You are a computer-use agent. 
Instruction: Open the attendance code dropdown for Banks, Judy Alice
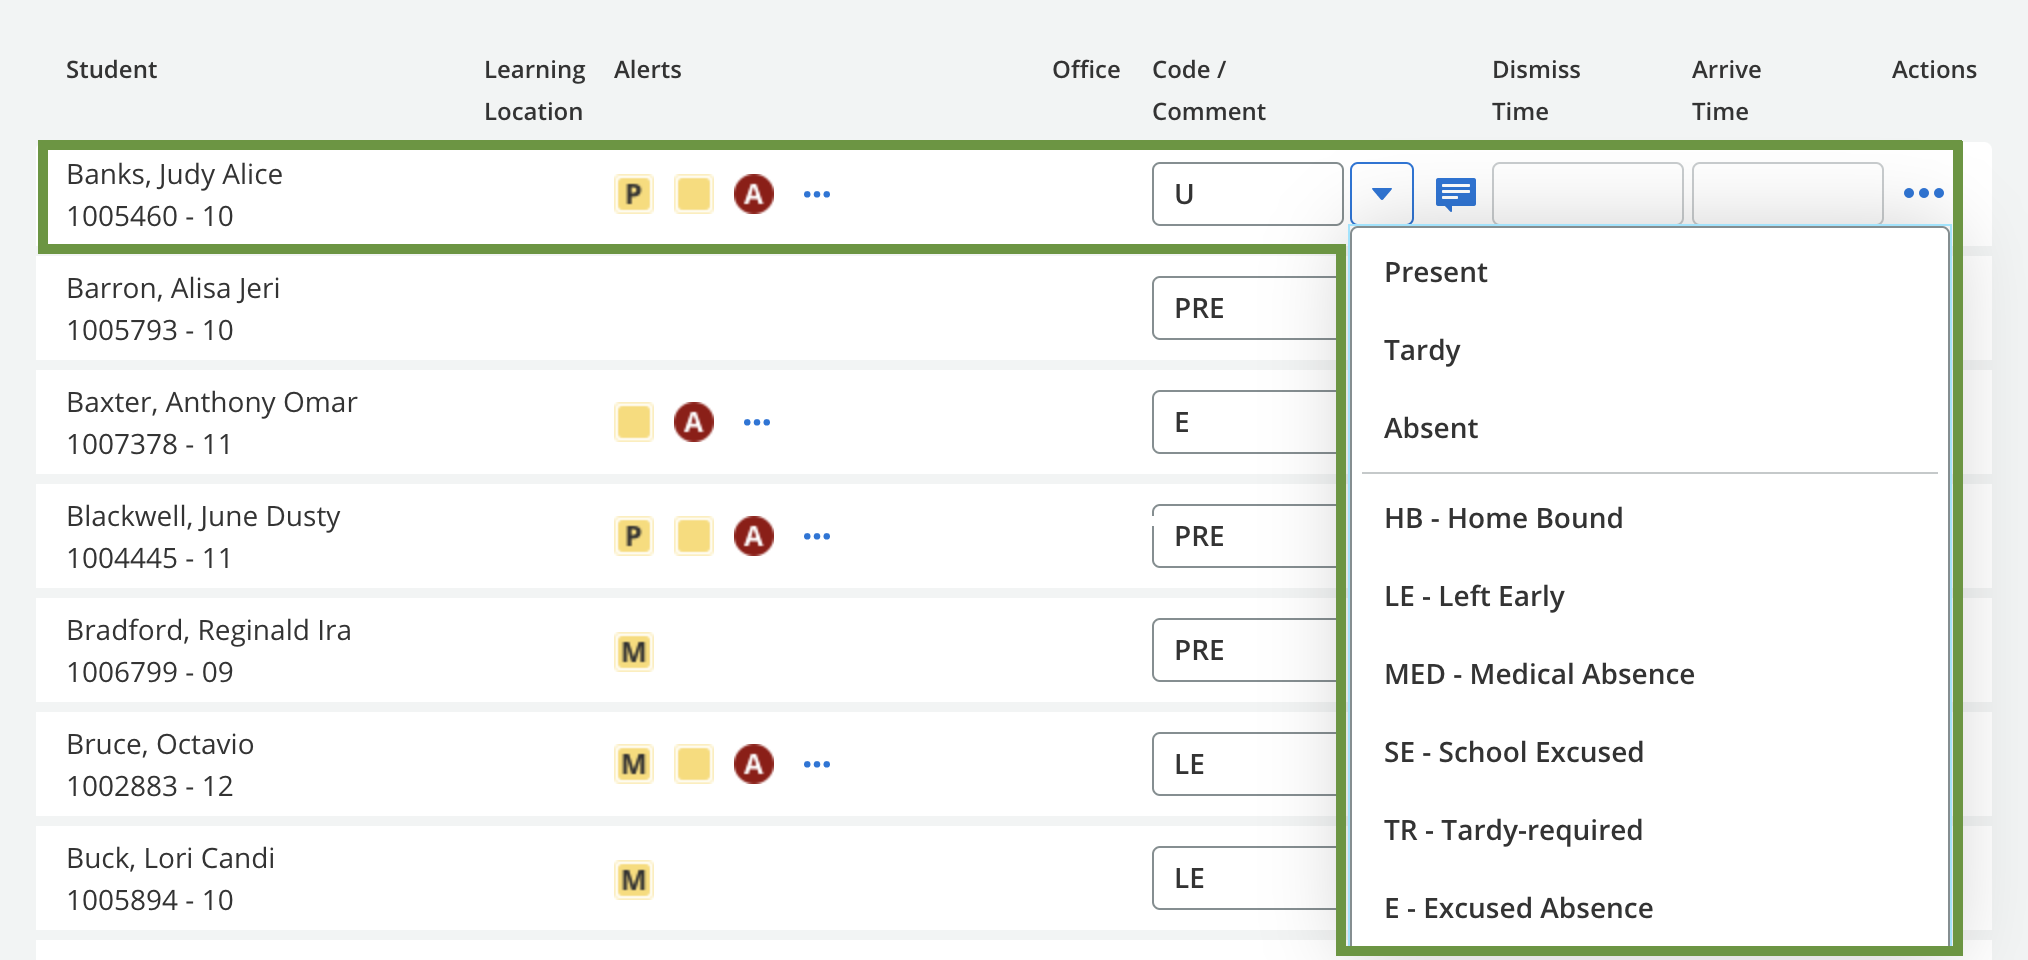pyautogui.click(x=1381, y=193)
